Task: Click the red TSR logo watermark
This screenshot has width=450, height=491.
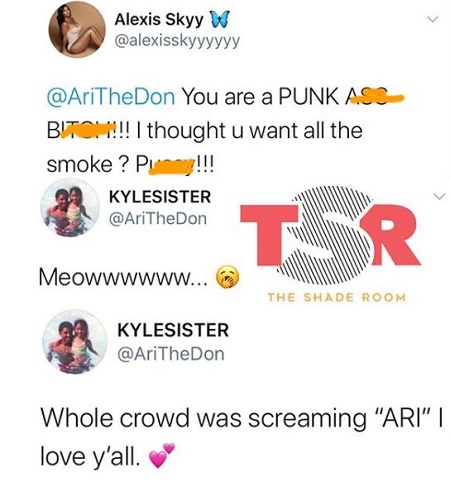Action: 330,235
